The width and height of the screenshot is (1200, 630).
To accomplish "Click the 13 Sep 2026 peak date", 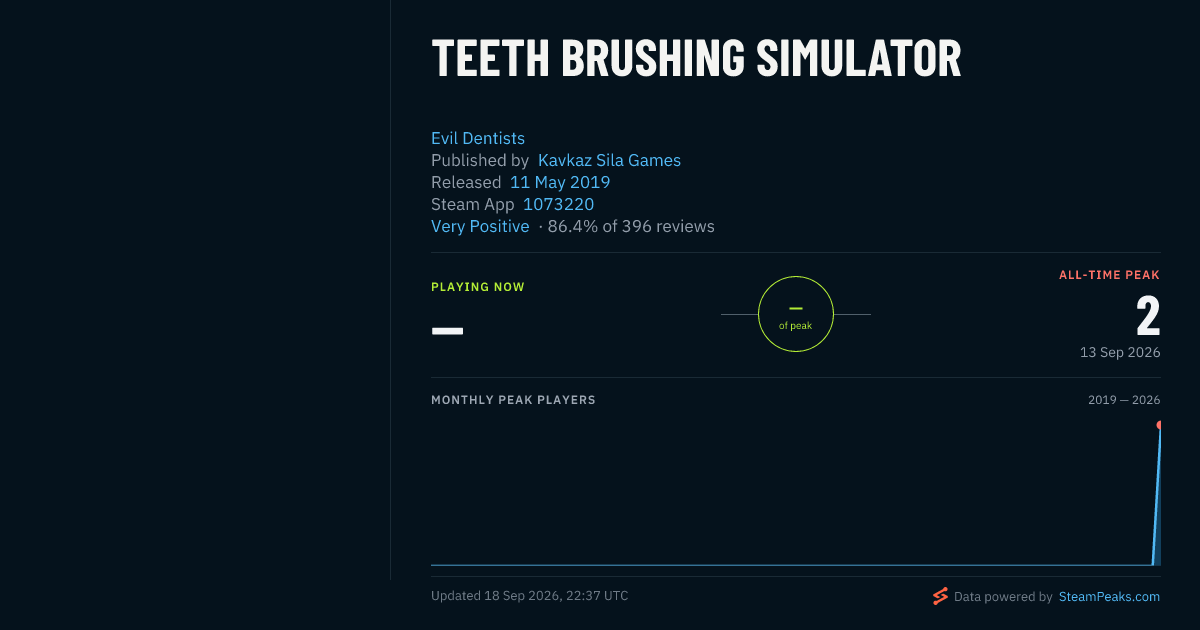I will click(x=1120, y=352).
